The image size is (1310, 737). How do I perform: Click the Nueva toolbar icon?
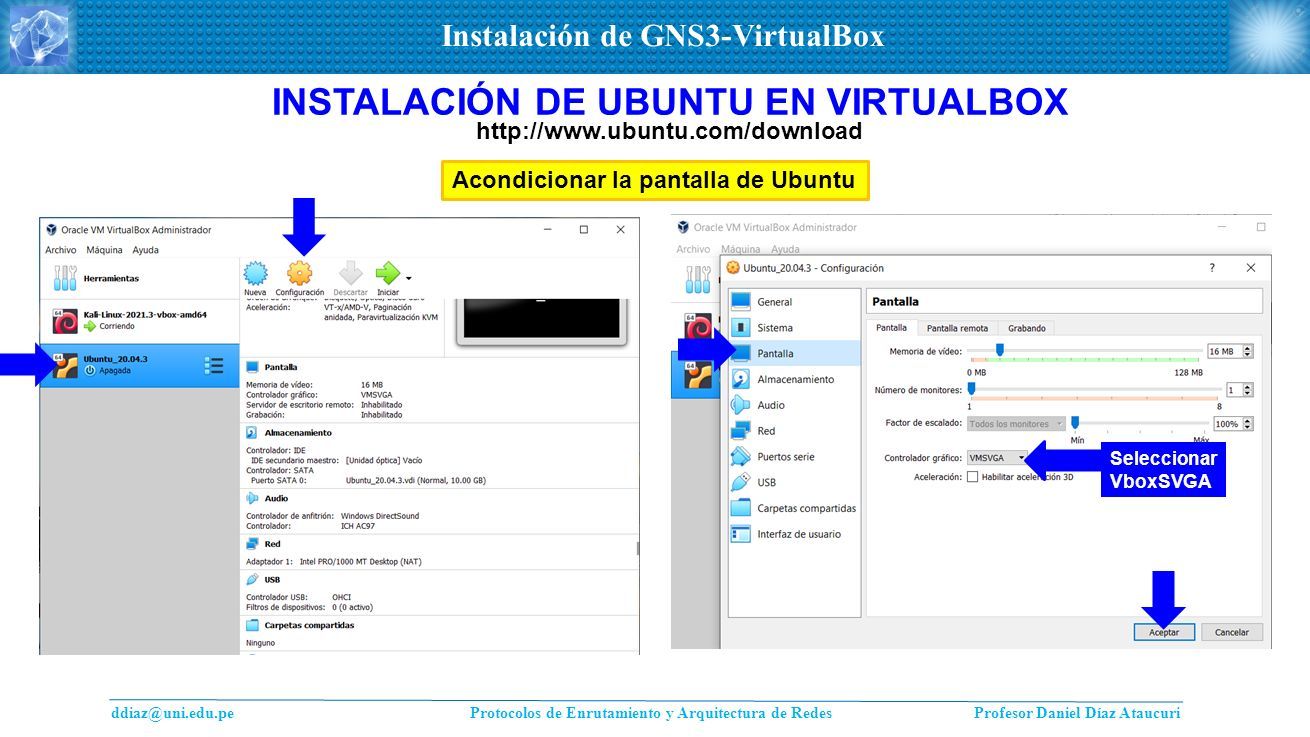pos(255,274)
